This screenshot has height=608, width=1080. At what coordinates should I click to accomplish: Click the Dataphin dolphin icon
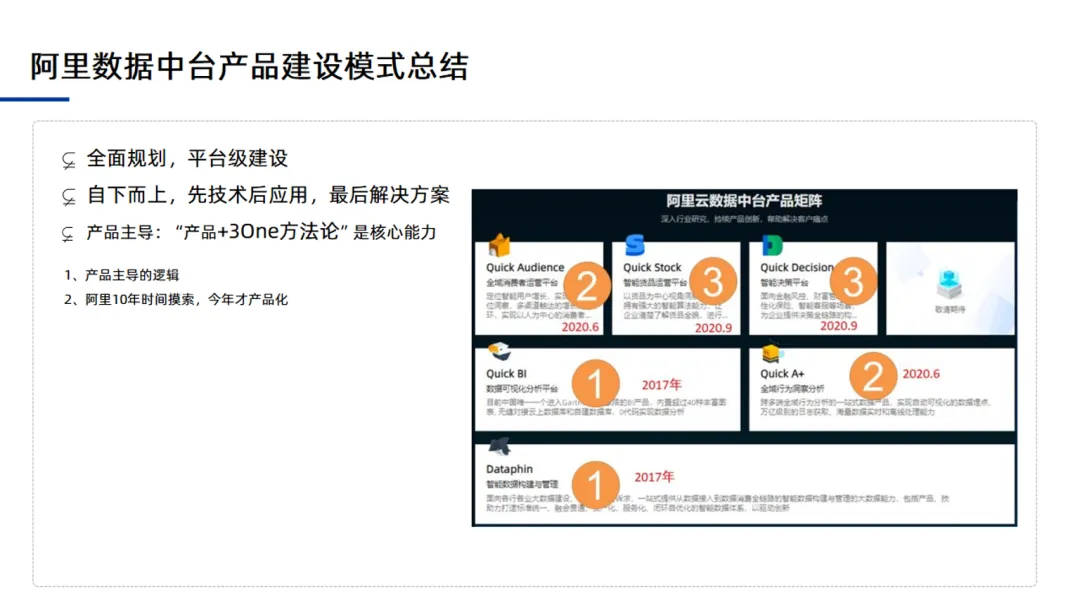[499, 447]
